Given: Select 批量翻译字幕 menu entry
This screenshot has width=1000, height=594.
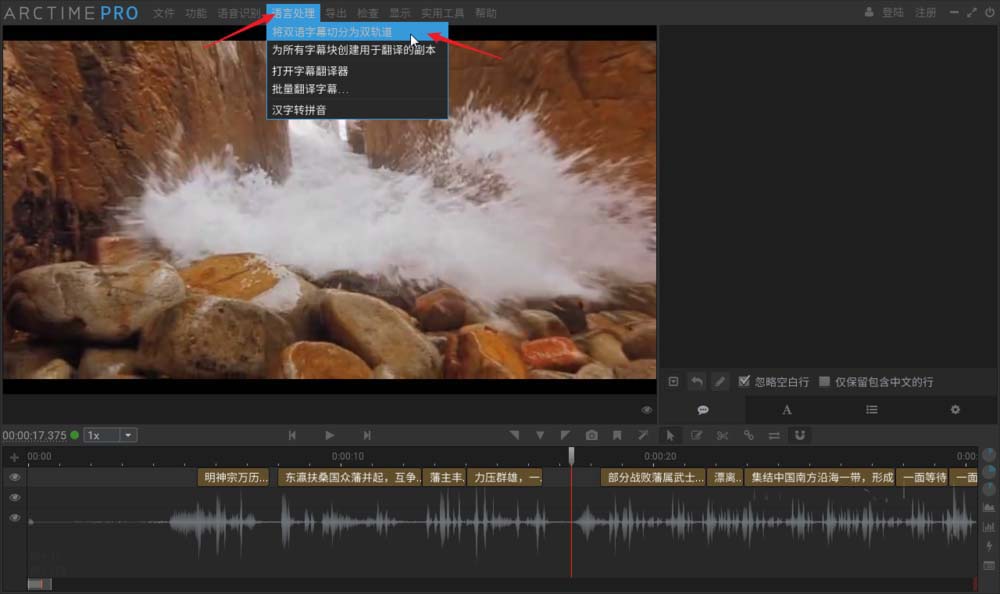Looking at the screenshot, I should tap(310, 89).
